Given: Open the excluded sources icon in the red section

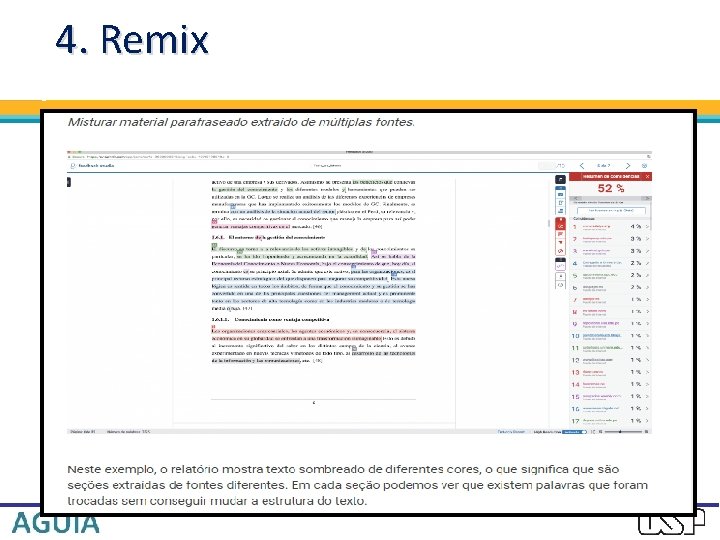Looking at the screenshot, I should coord(560,251).
